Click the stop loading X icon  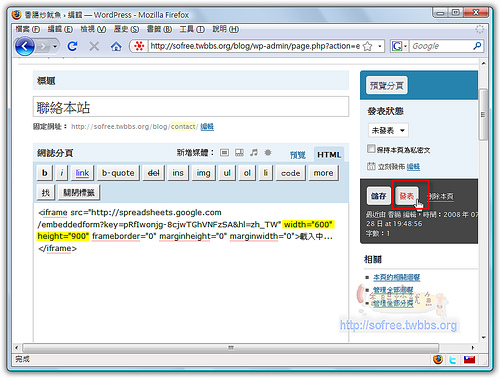click(x=94, y=46)
